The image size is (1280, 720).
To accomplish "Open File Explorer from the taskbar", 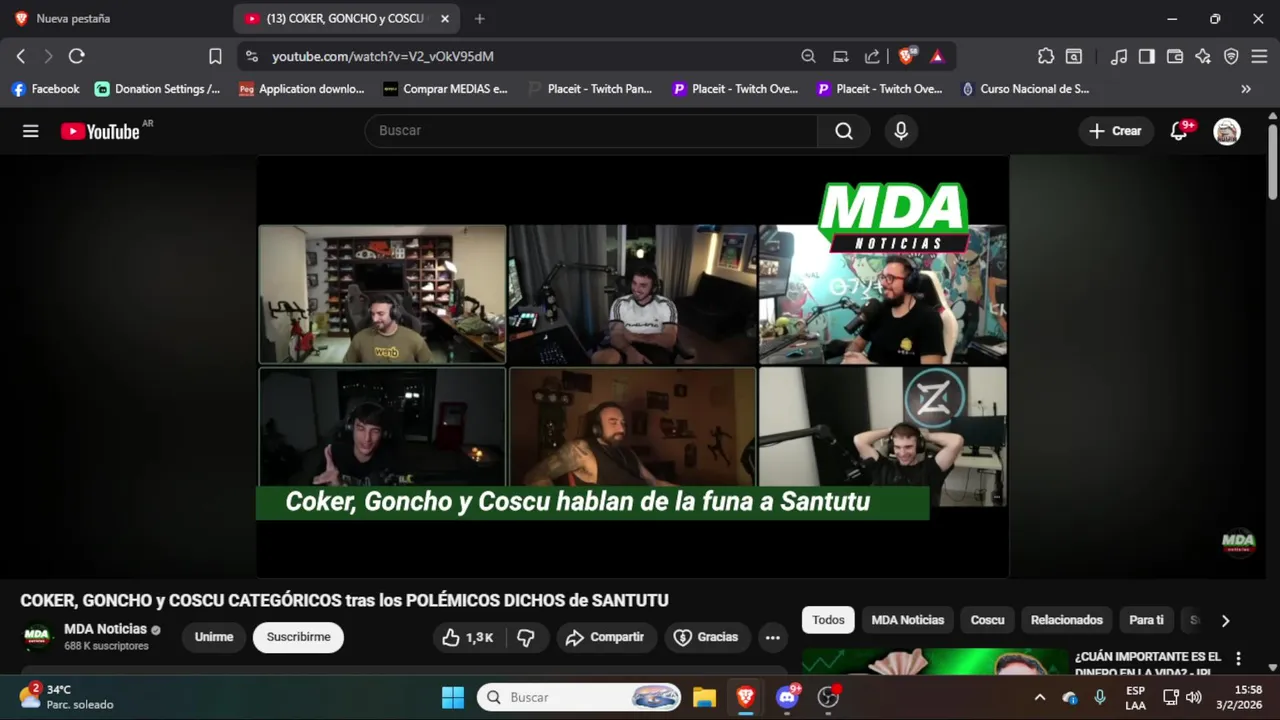I will pos(704,697).
